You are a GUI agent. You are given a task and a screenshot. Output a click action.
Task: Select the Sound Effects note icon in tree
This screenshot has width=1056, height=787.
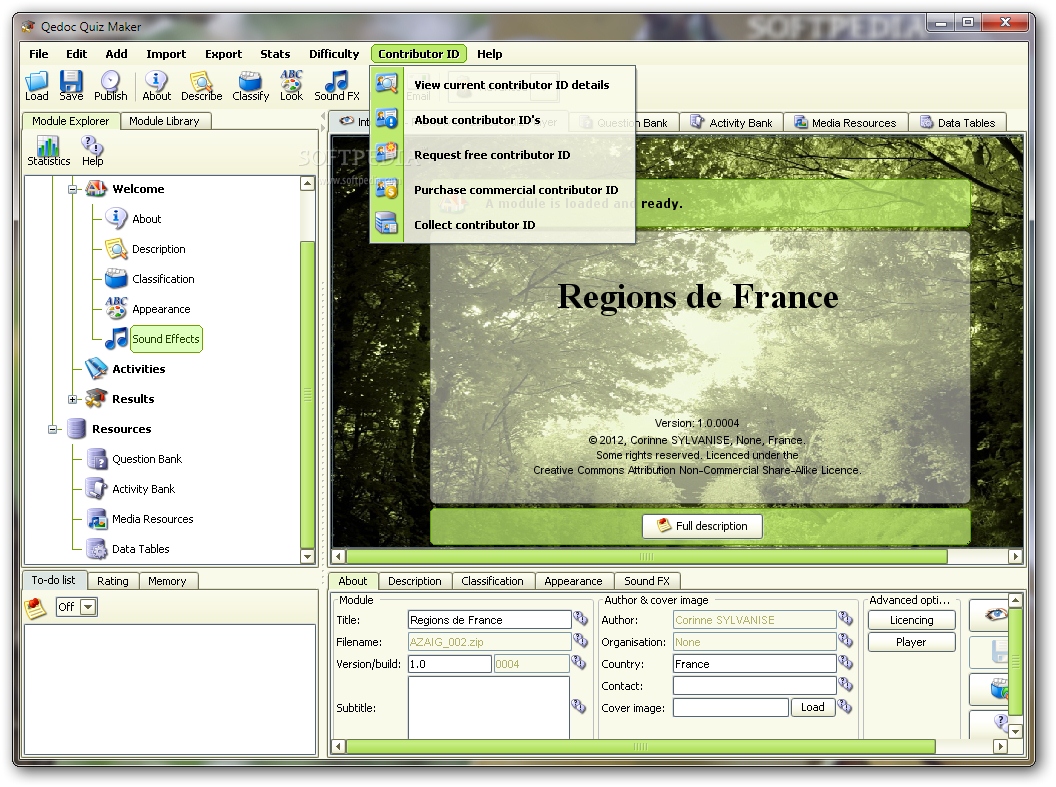click(x=117, y=339)
